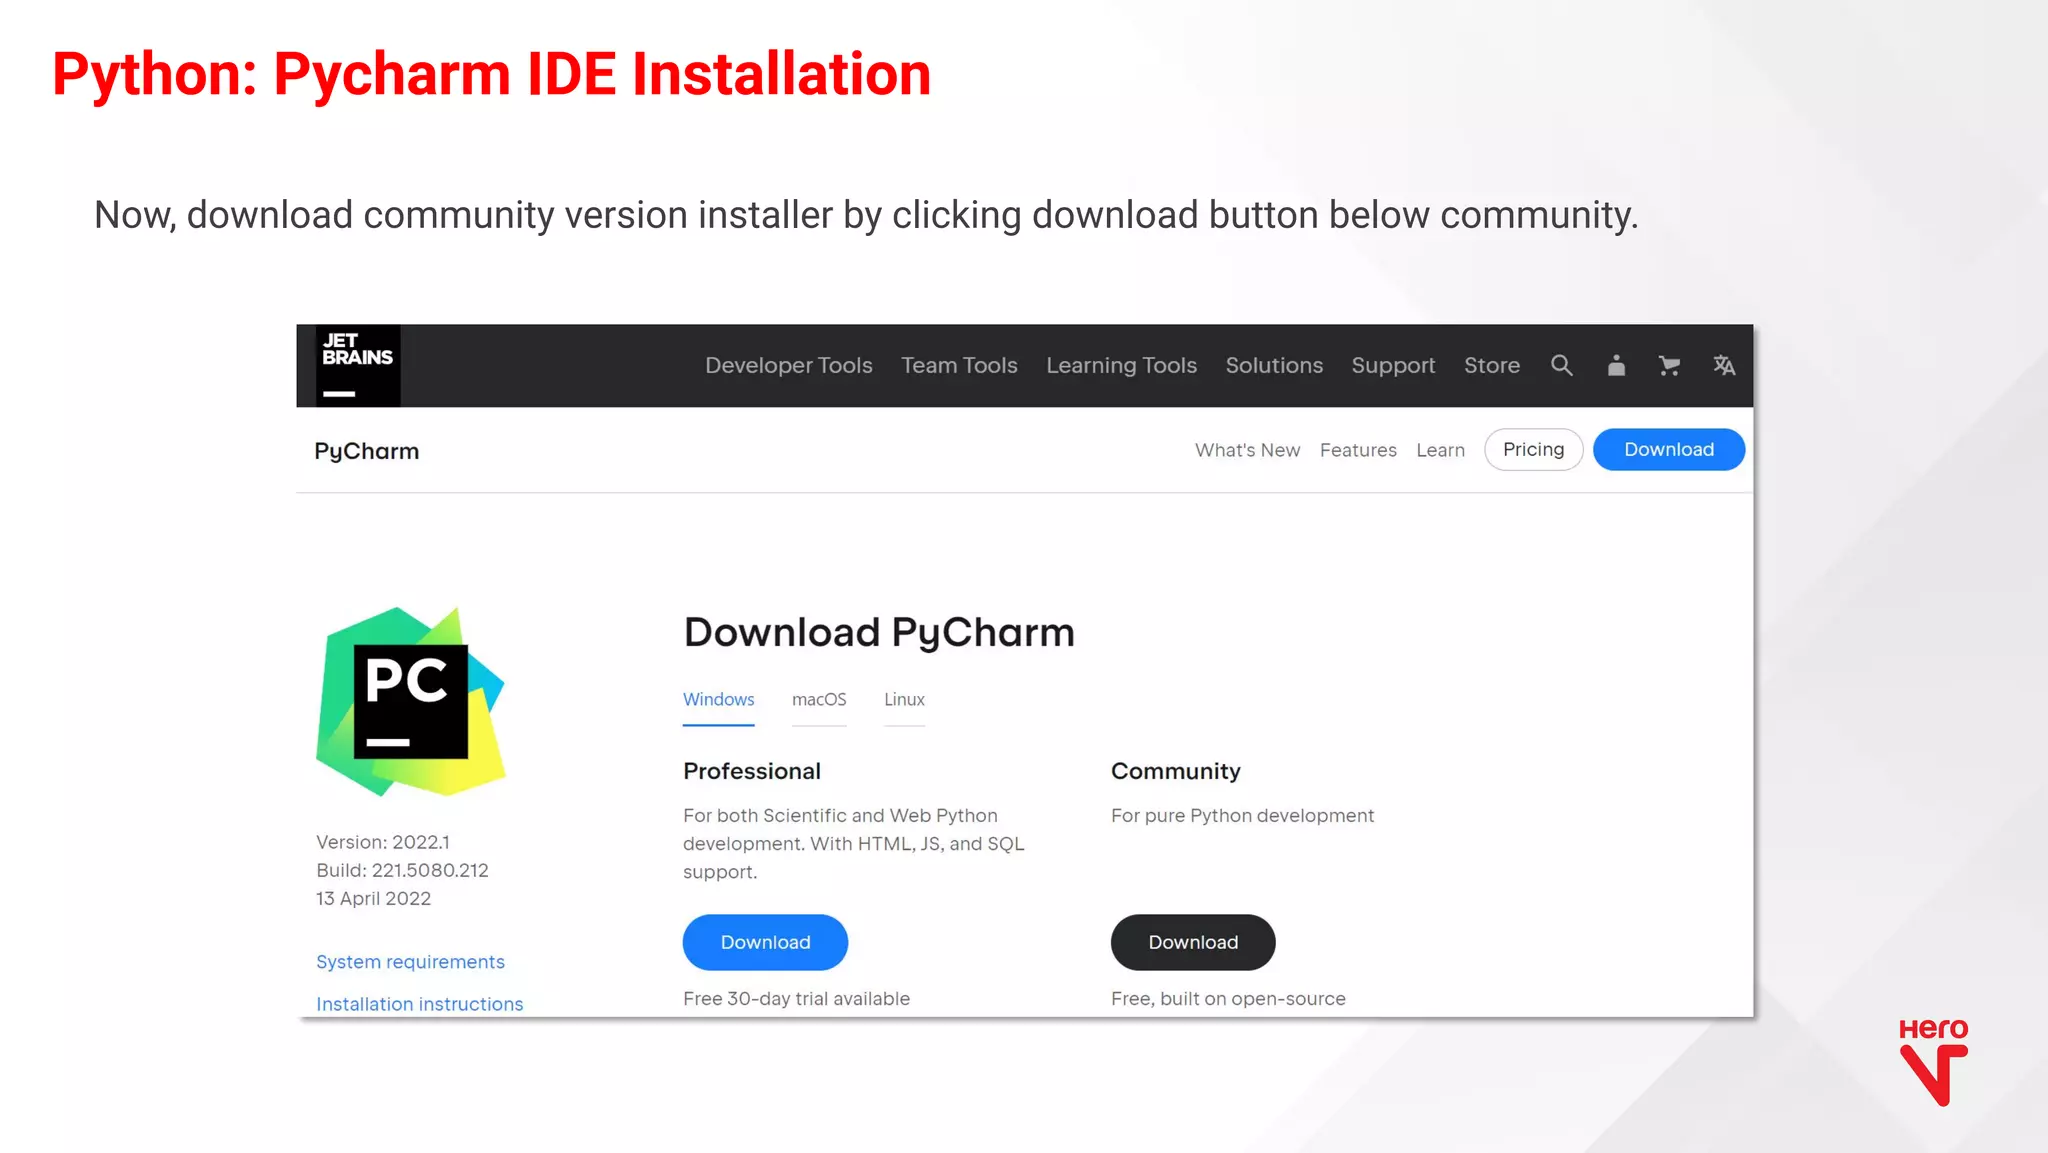Download the Professional edition

pyautogui.click(x=765, y=942)
